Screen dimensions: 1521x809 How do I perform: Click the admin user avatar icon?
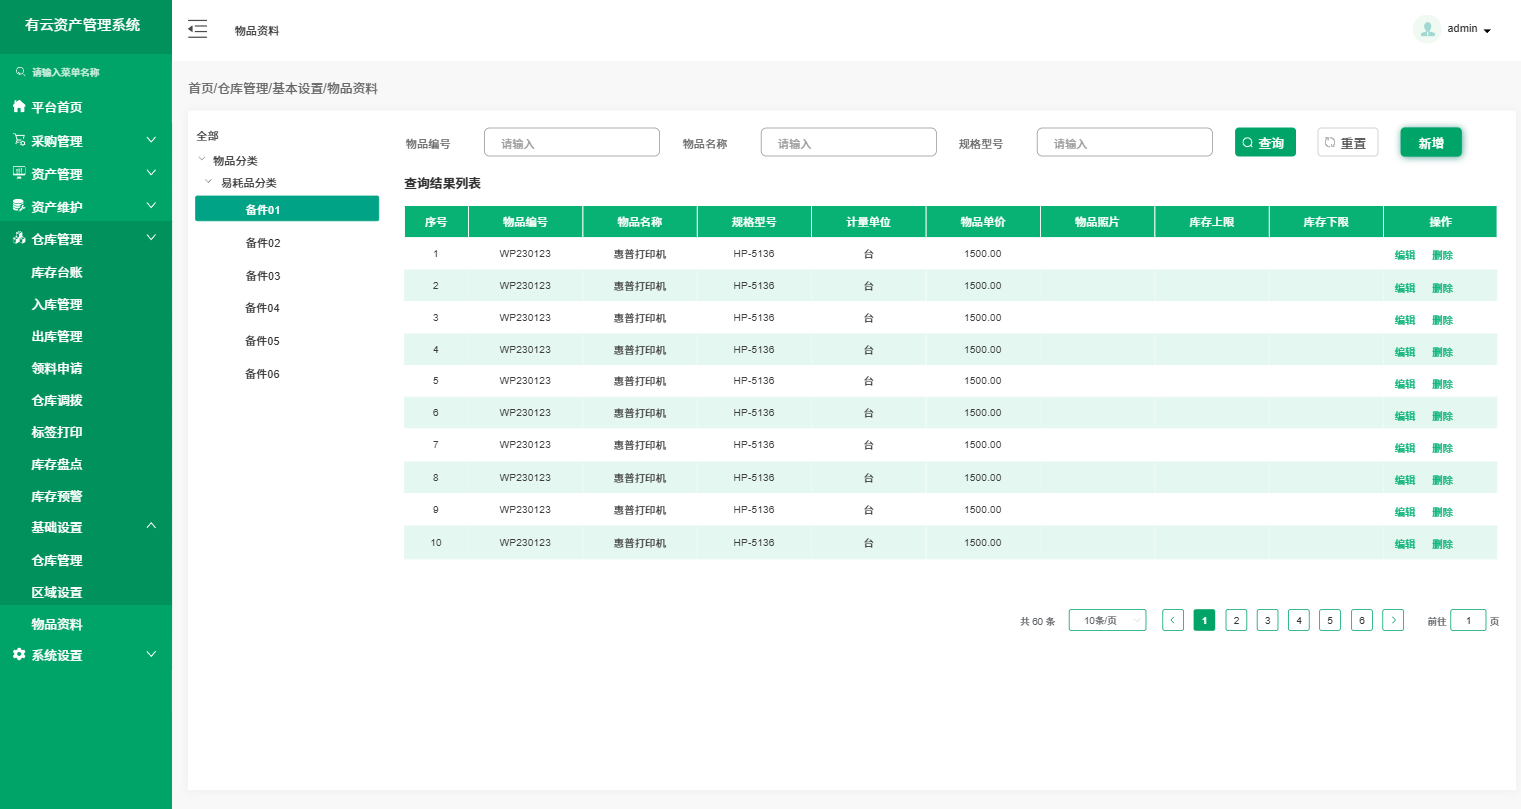tap(1426, 29)
